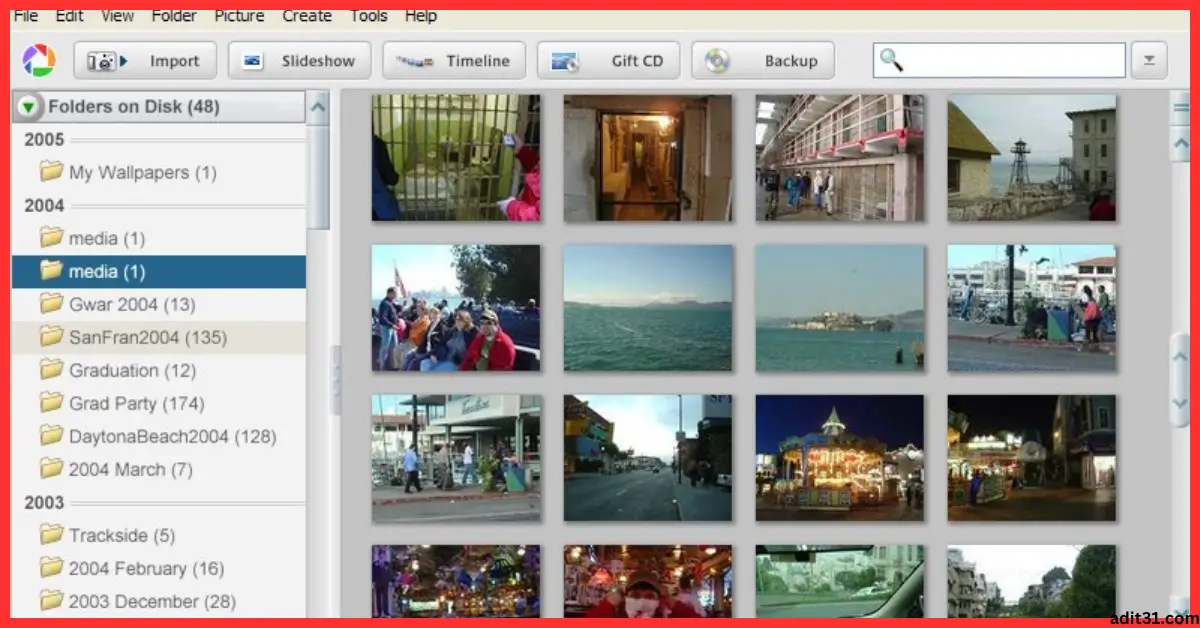Select the 2004 February (16) folder

tap(159, 568)
